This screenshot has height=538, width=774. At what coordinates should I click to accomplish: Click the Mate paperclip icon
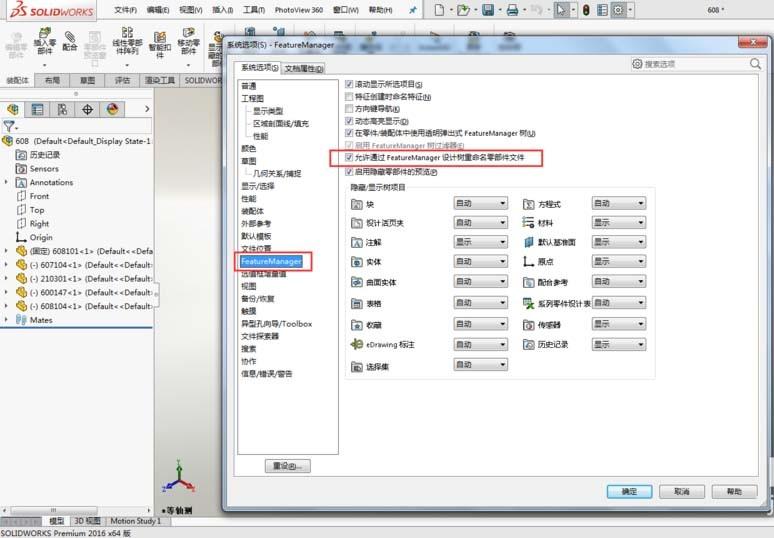[x=70, y=39]
